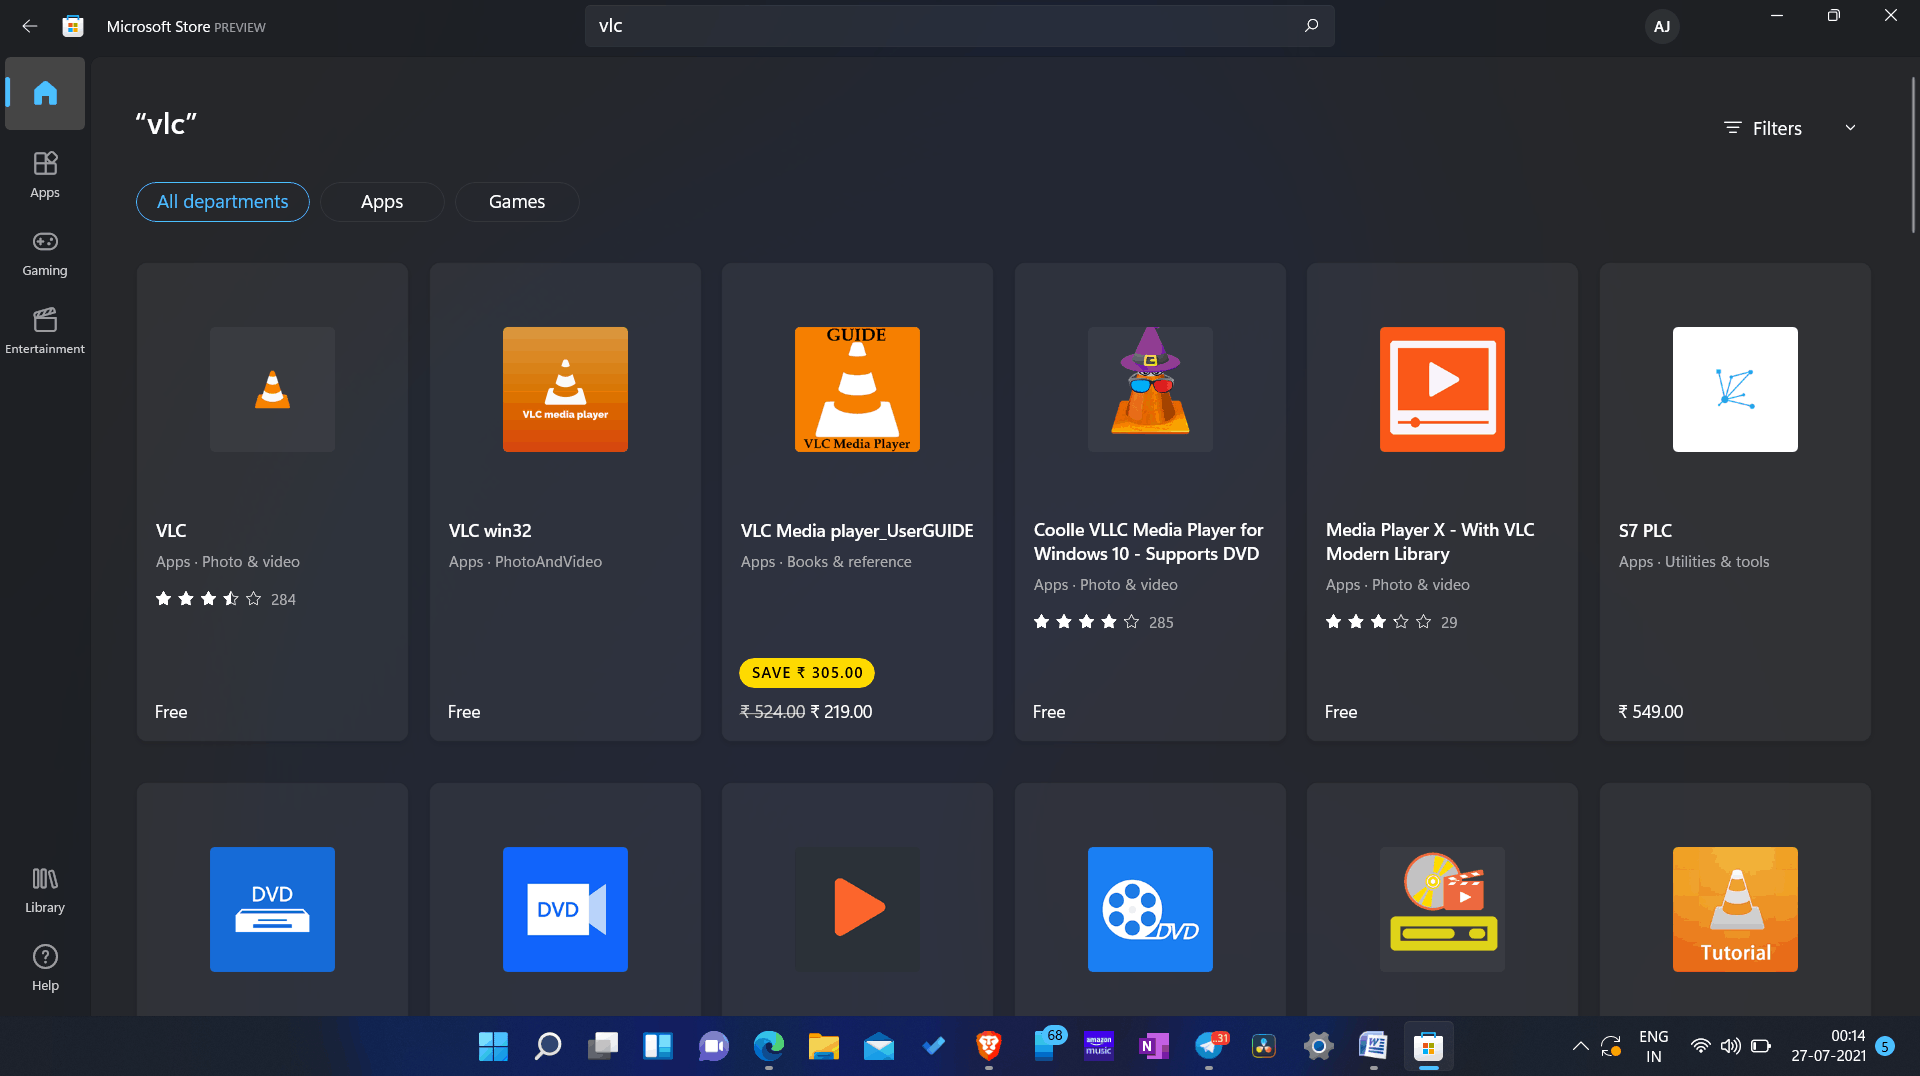Open Teams Chat on taskbar
Viewport: 1920px width, 1076px height.
click(713, 1046)
